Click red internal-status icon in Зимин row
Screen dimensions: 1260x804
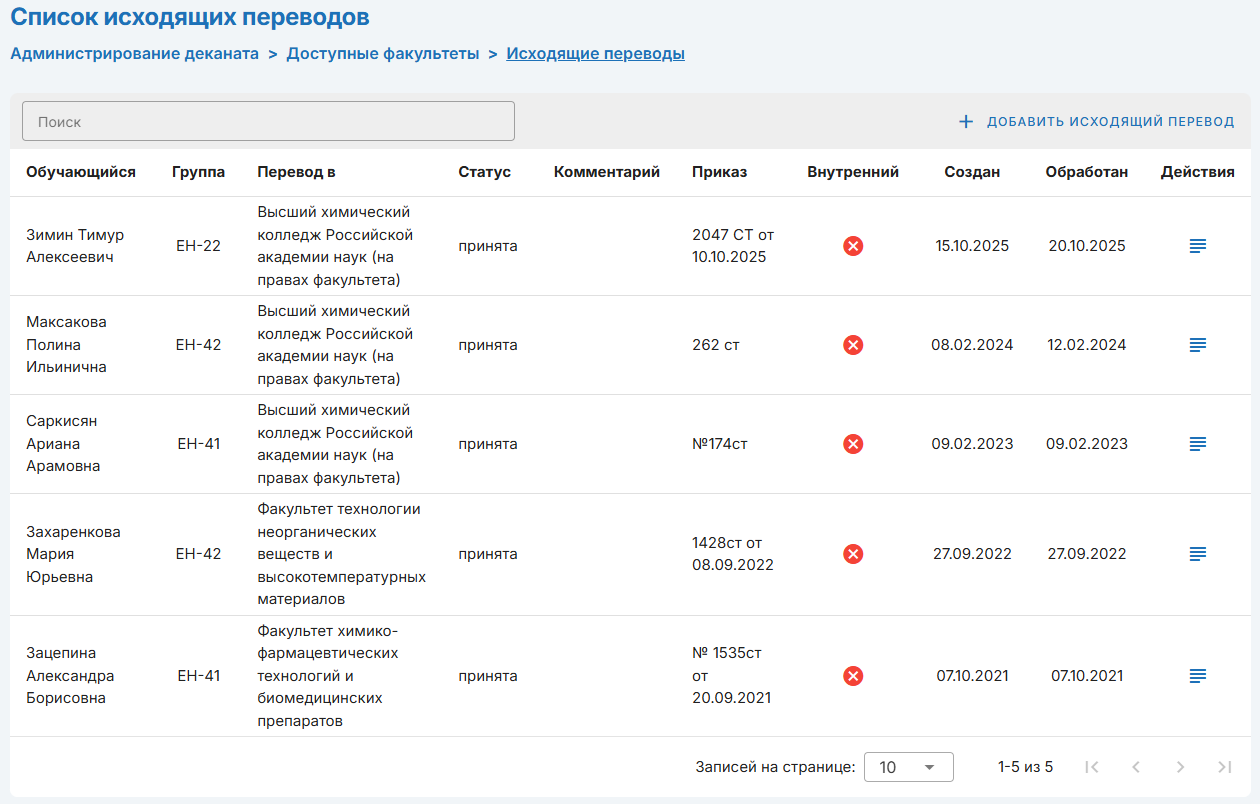pos(853,246)
